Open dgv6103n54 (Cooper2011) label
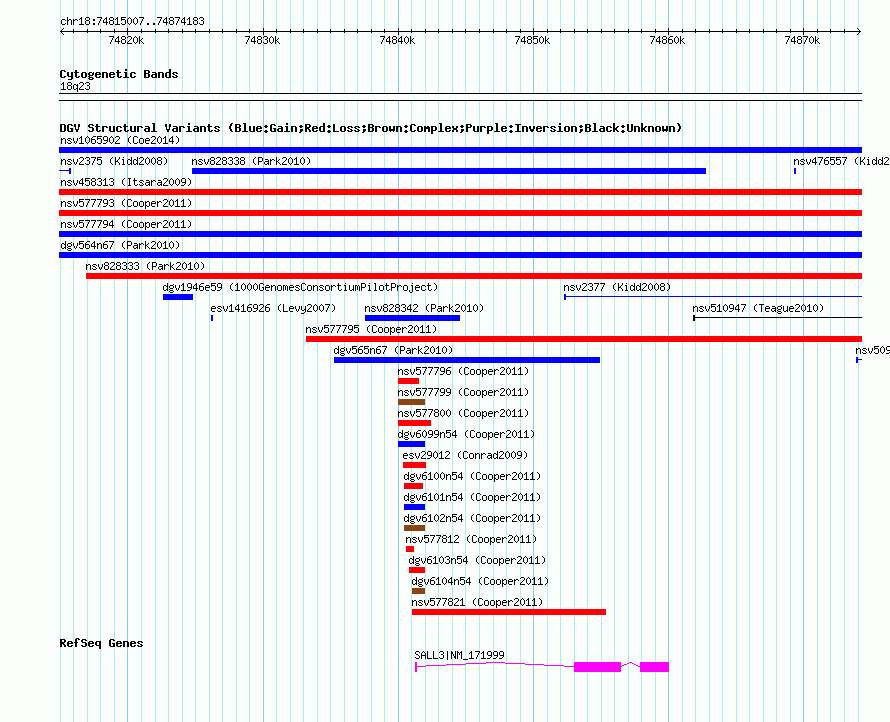The image size is (890, 722). click(x=477, y=560)
